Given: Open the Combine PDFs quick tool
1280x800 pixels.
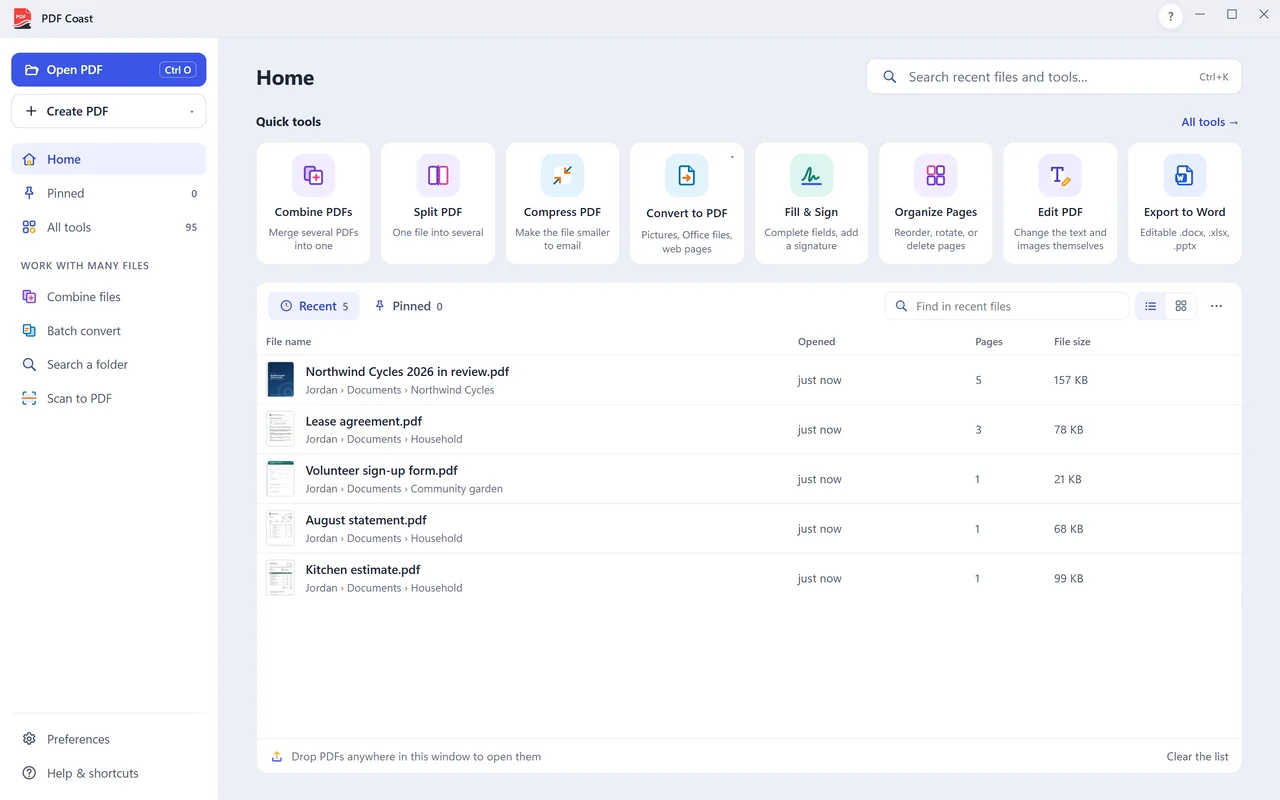Looking at the screenshot, I should click(313, 203).
